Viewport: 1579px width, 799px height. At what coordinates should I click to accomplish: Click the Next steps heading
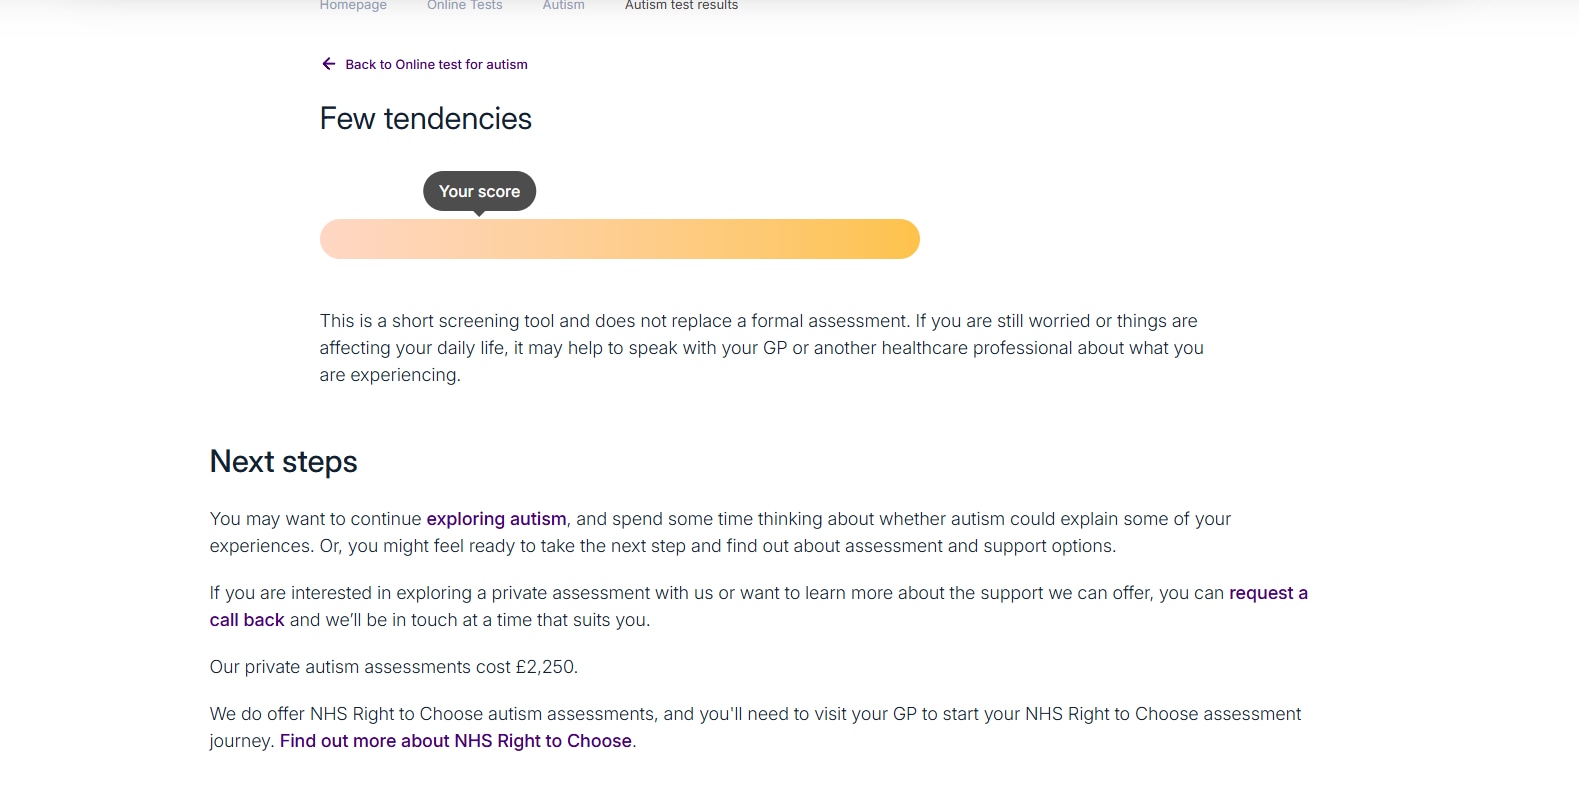(283, 462)
